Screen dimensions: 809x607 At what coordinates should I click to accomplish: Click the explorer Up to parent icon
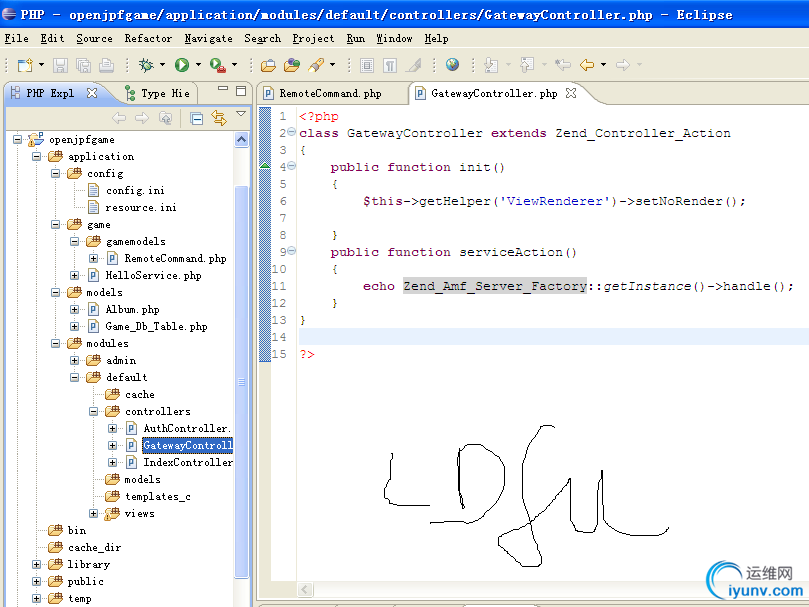(x=166, y=118)
